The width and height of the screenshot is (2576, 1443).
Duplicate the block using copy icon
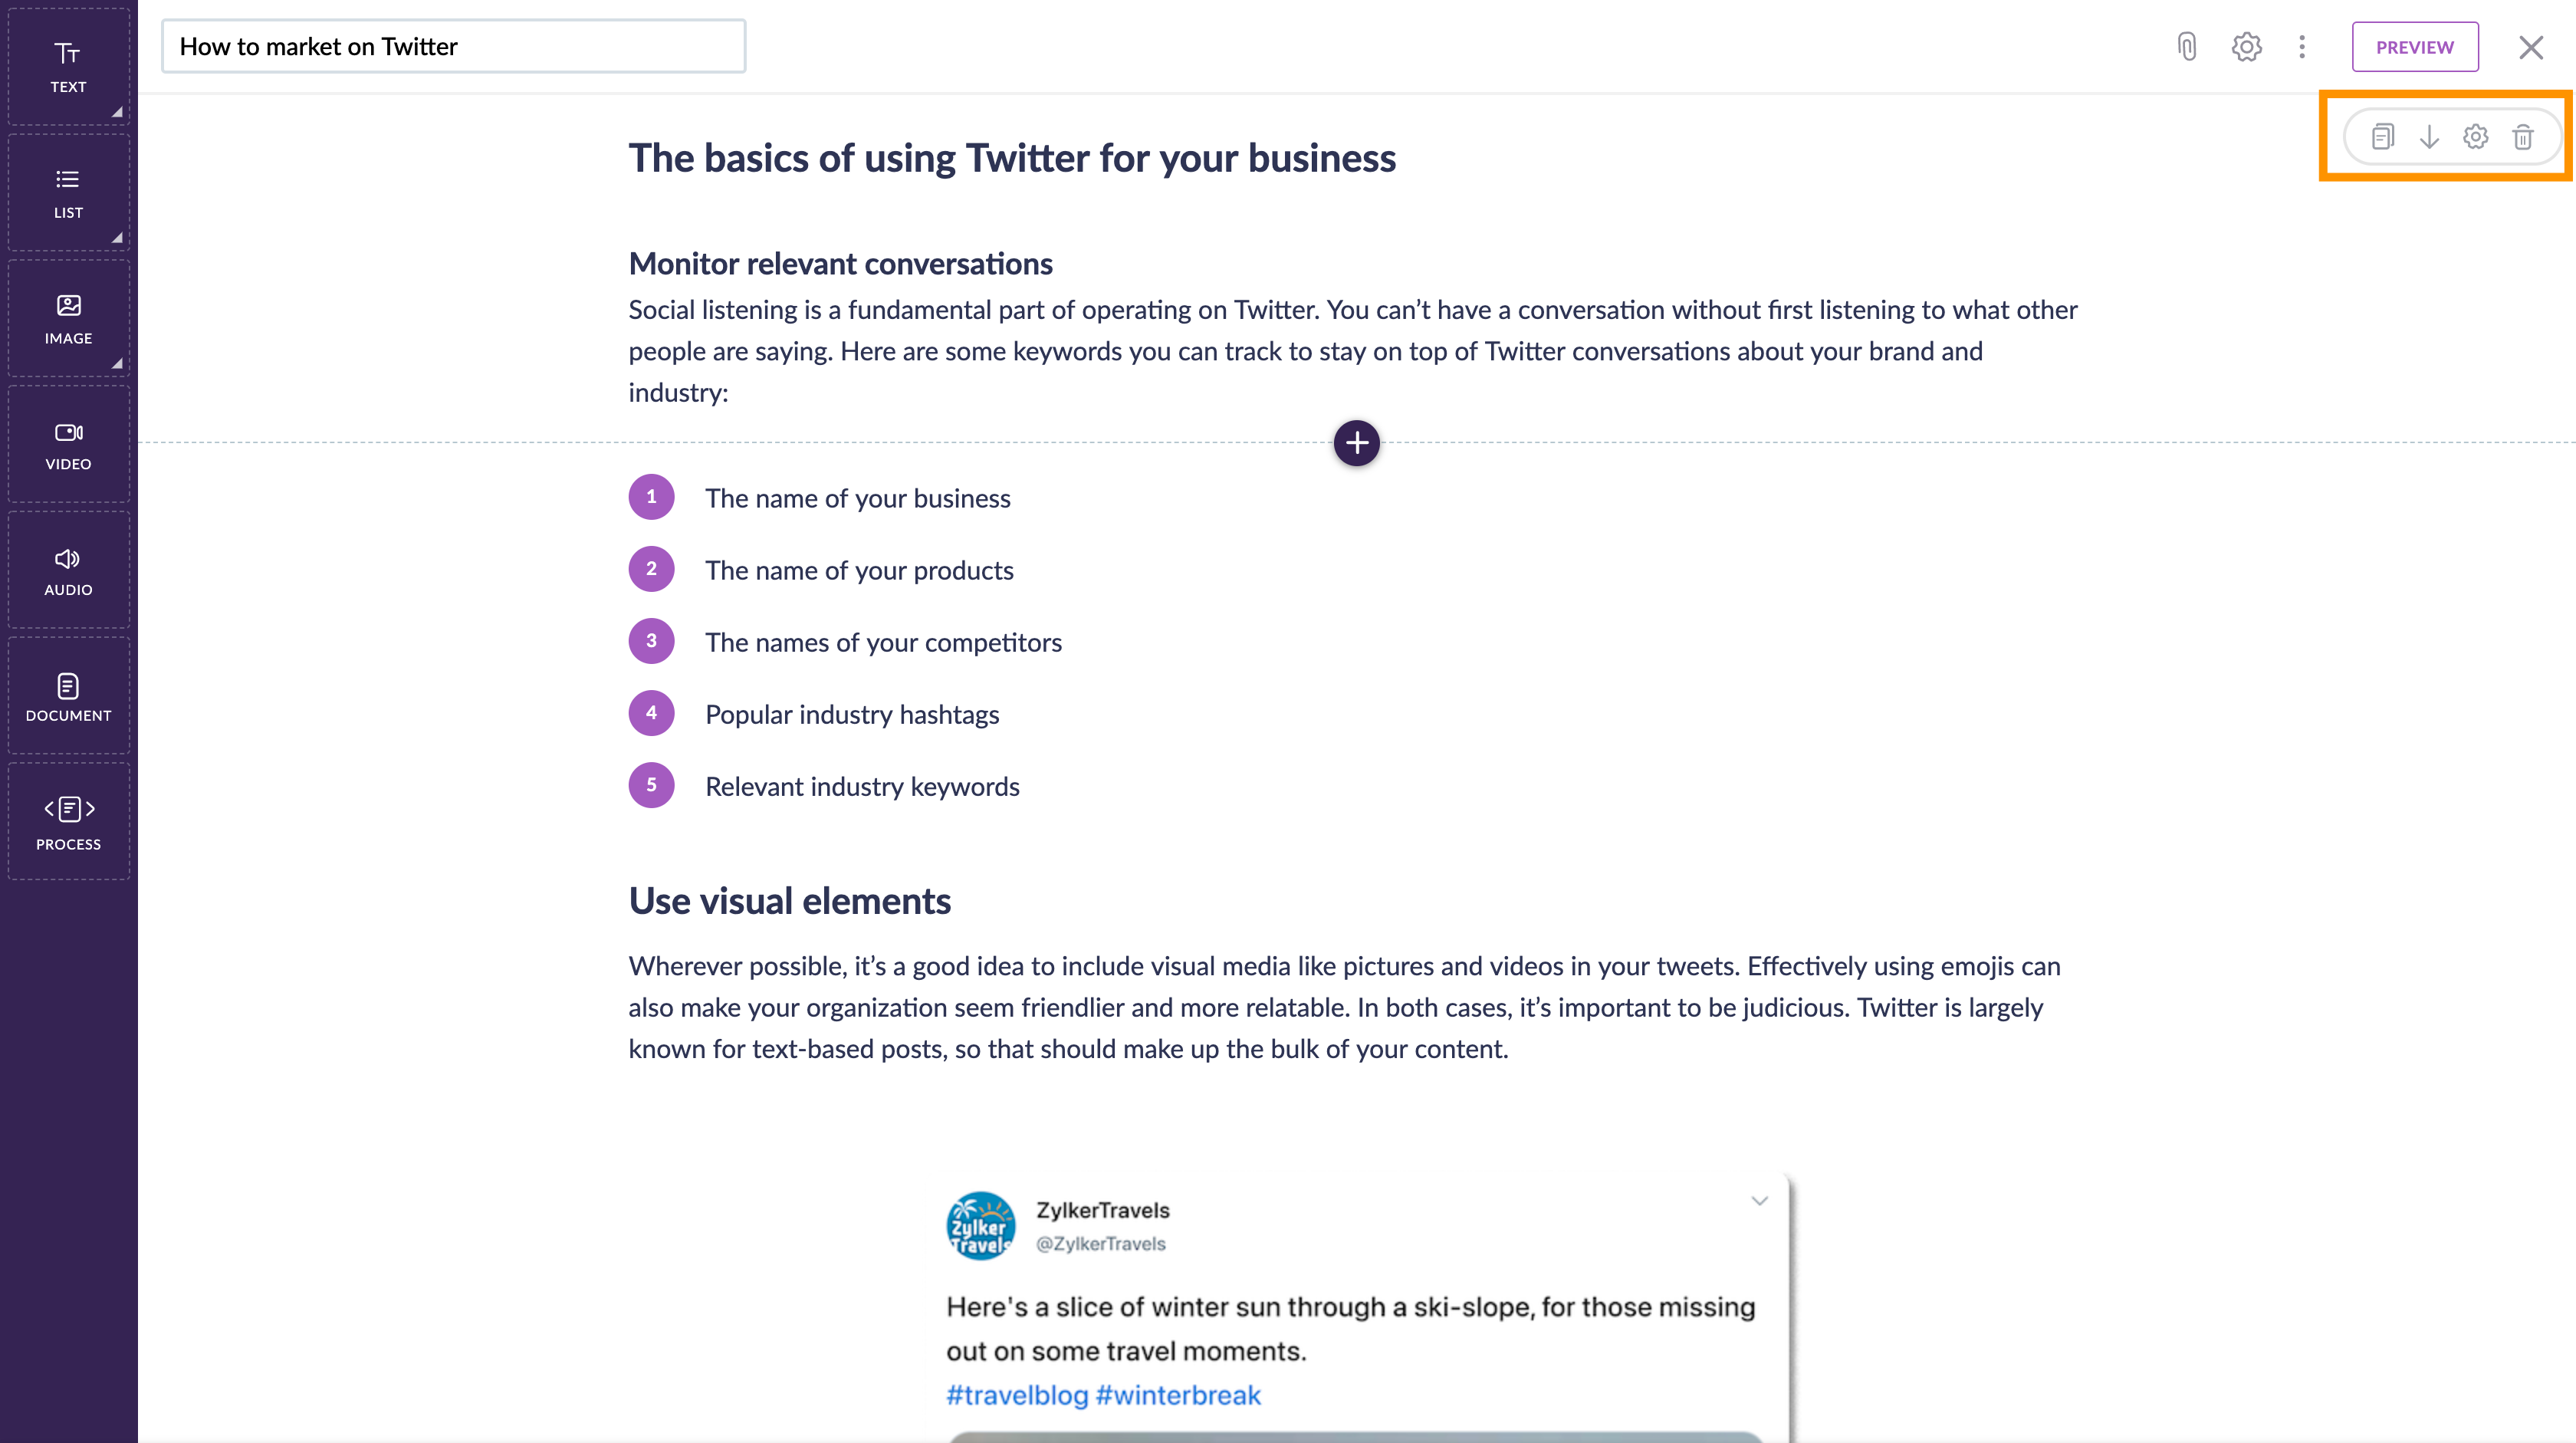[2383, 137]
